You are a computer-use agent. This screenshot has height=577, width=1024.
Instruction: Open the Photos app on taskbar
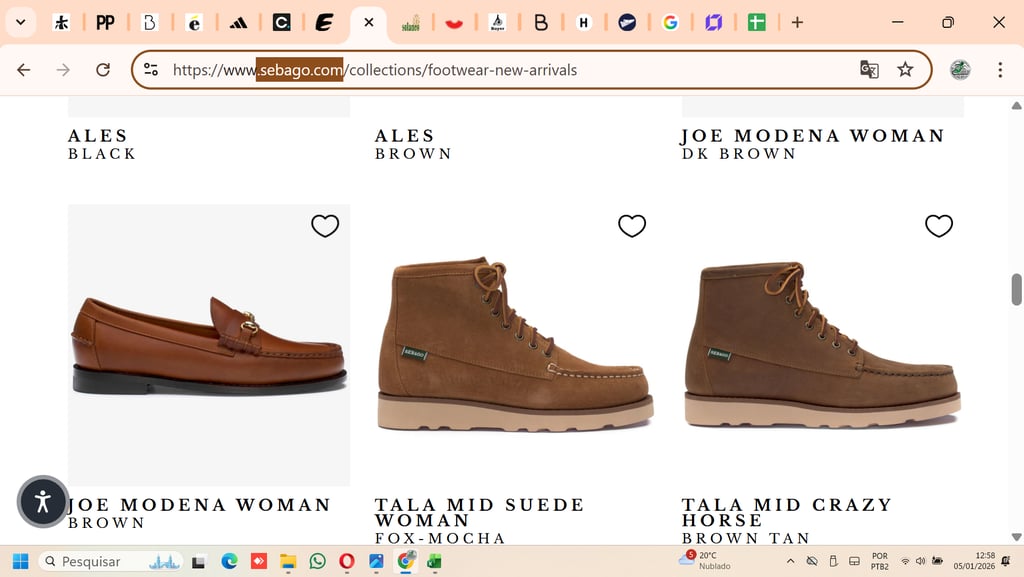[x=376, y=561]
